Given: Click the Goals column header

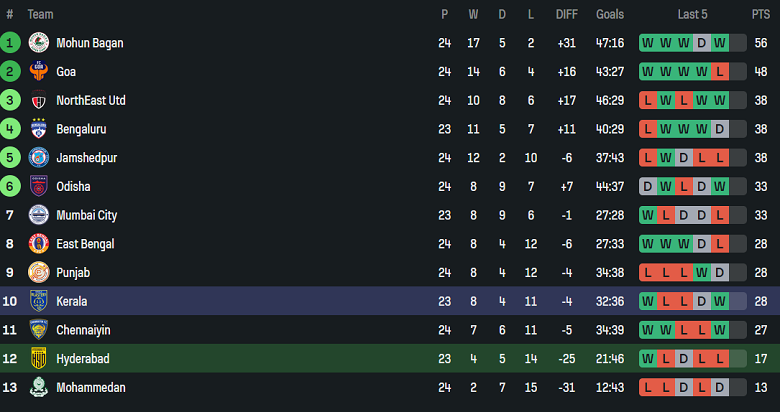Looking at the screenshot, I should click(609, 14).
